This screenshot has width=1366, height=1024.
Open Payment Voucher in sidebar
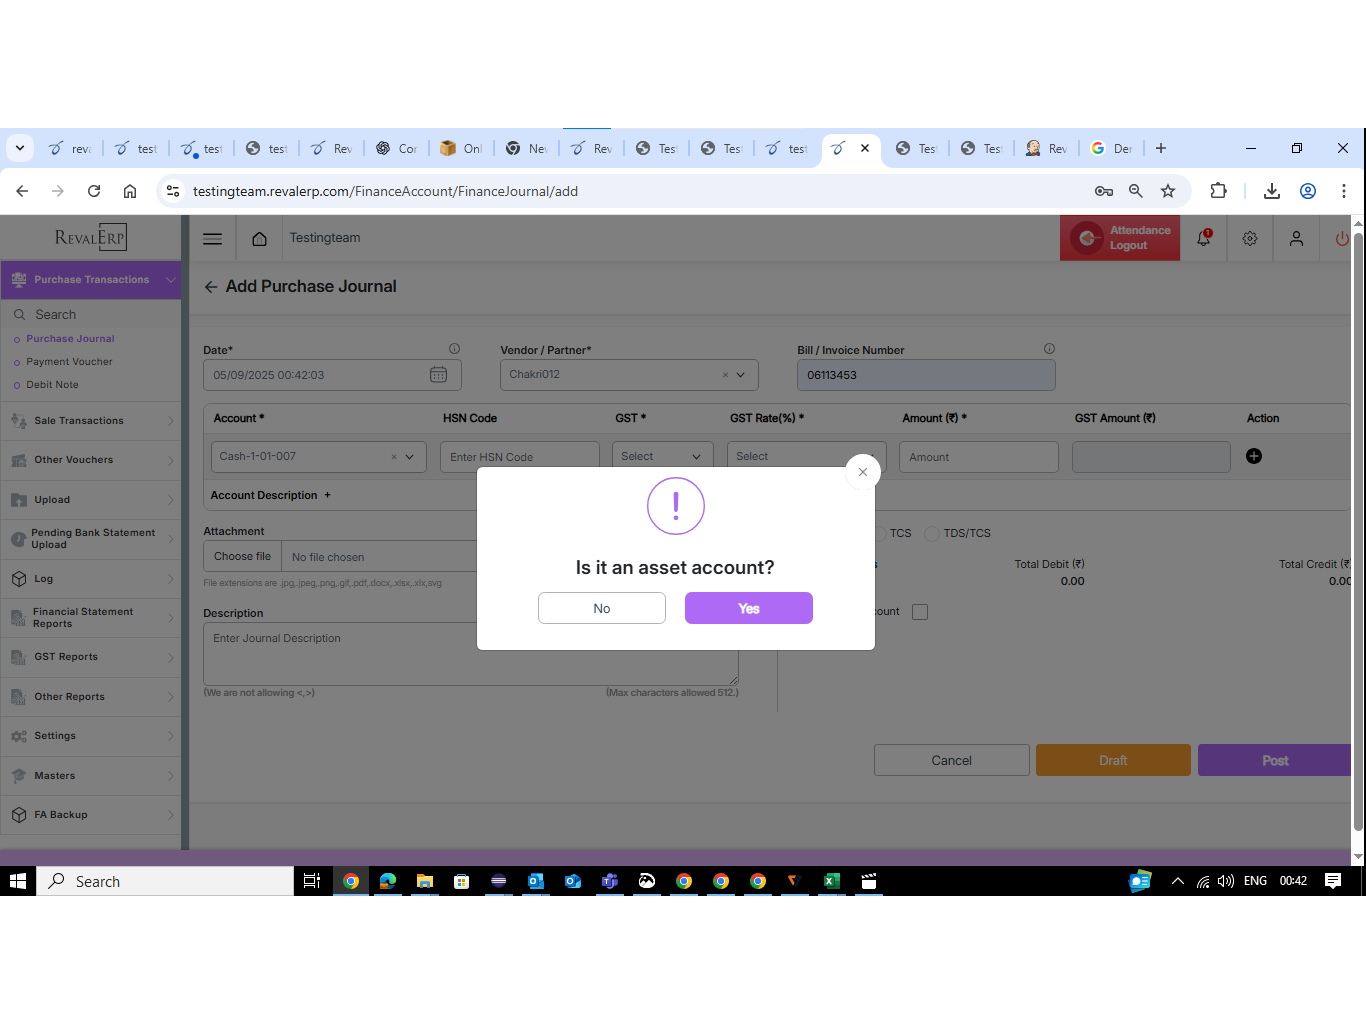(69, 362)
